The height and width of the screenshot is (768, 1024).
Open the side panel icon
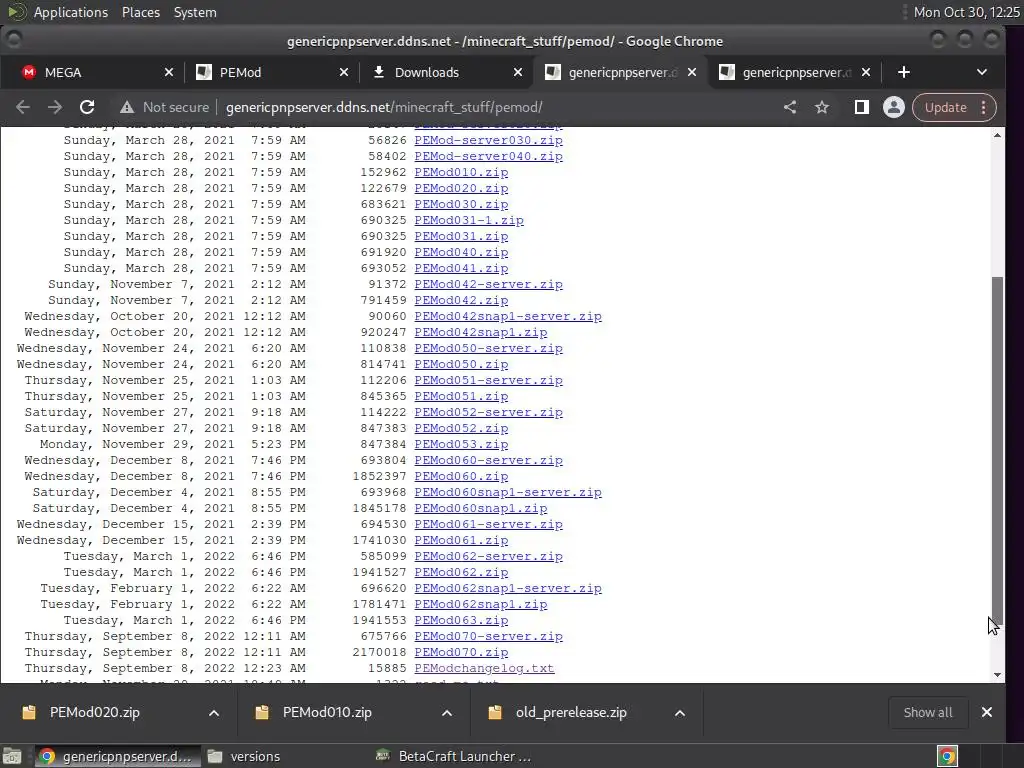coord(861,107)
